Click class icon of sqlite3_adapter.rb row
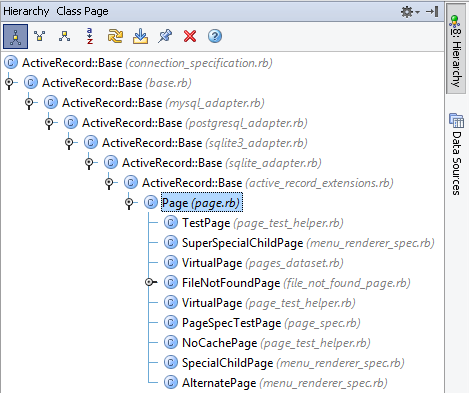Viewport: 469px width, 393px height. tap(91, 142)
